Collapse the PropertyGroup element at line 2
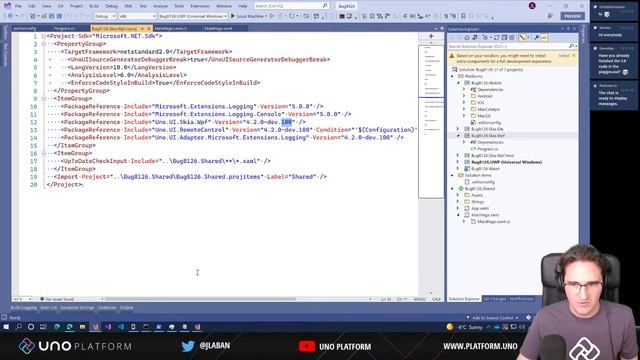640x360 pixels. [x=44, y=44]
